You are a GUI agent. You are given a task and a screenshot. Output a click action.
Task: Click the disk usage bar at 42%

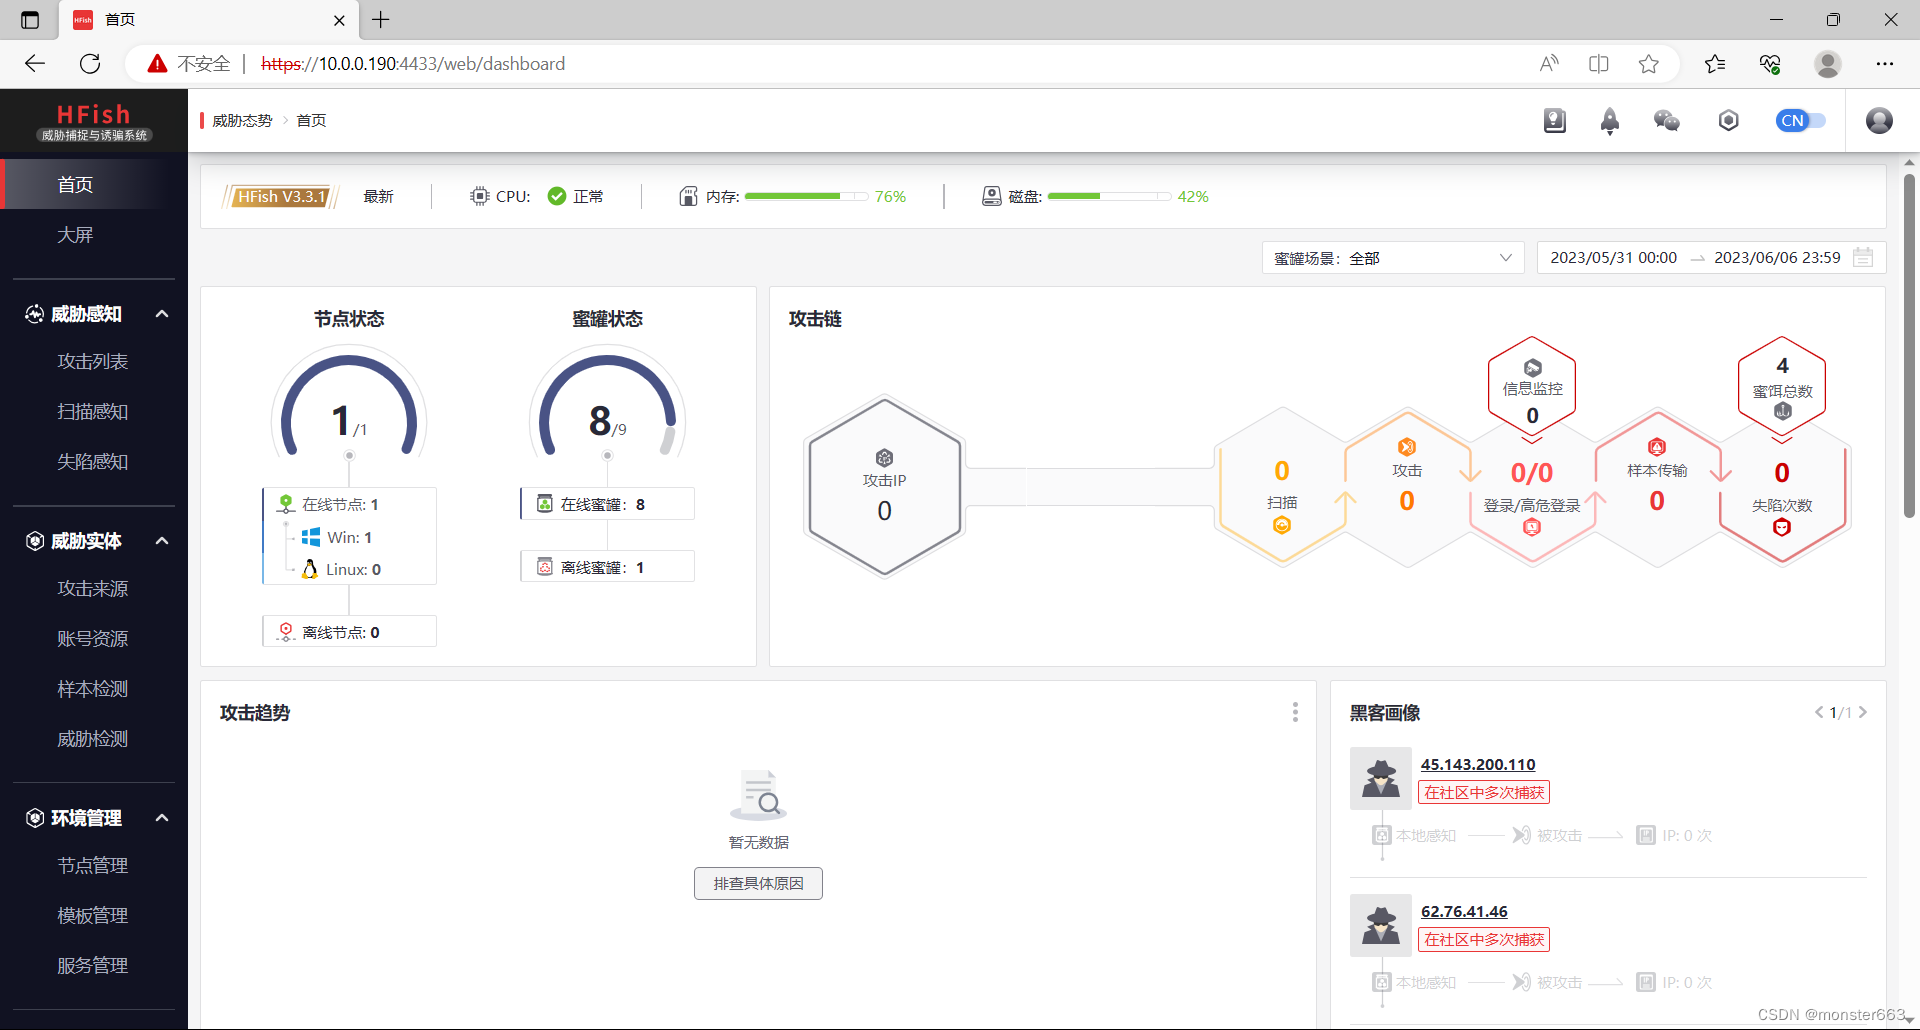click(x=1109, y=196)
